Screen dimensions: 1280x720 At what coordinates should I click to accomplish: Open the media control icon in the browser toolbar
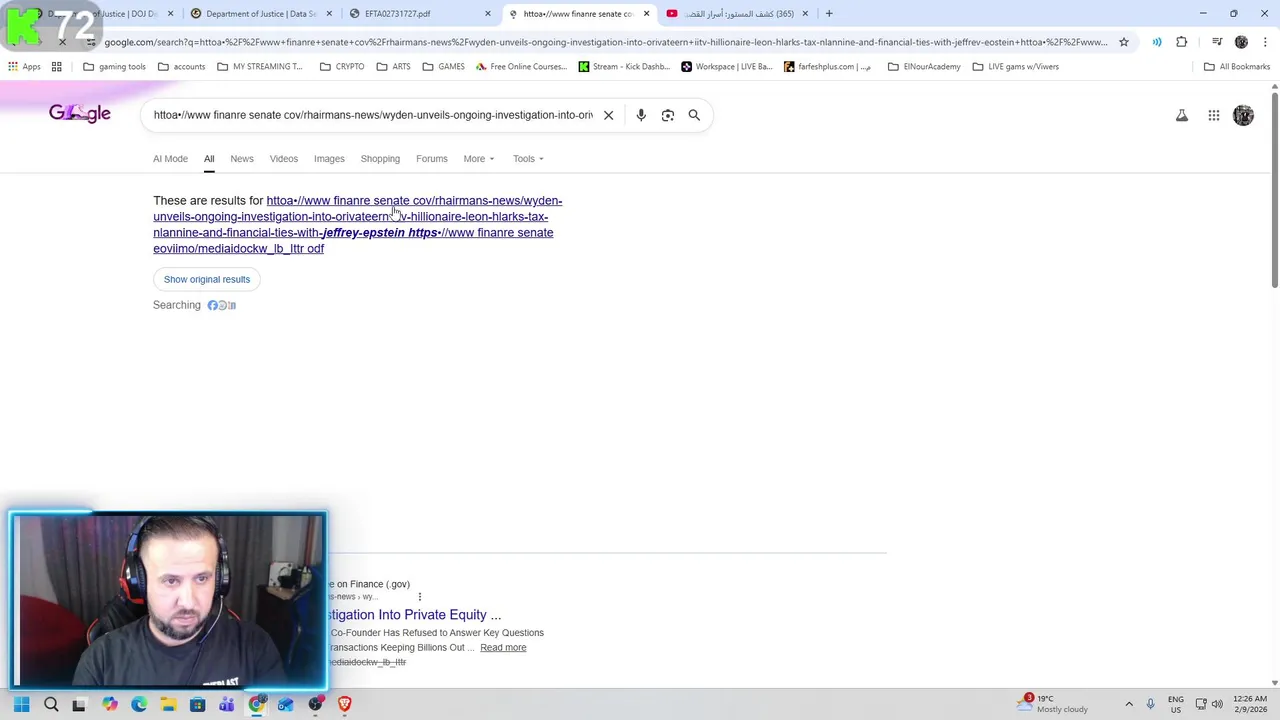click(1217, 42)
